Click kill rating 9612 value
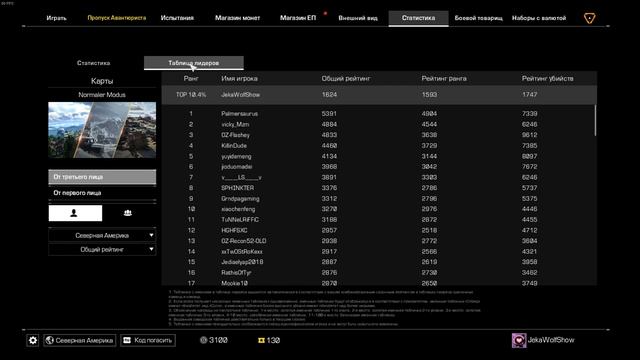The height and width of the screenshot is (360, 640). point(529,135)
